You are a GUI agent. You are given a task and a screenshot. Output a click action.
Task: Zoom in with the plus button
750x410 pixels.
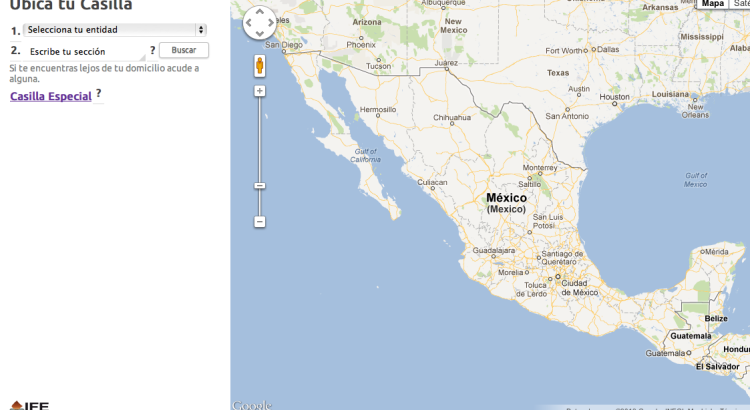pyautogui.click(x=260, y=91)
